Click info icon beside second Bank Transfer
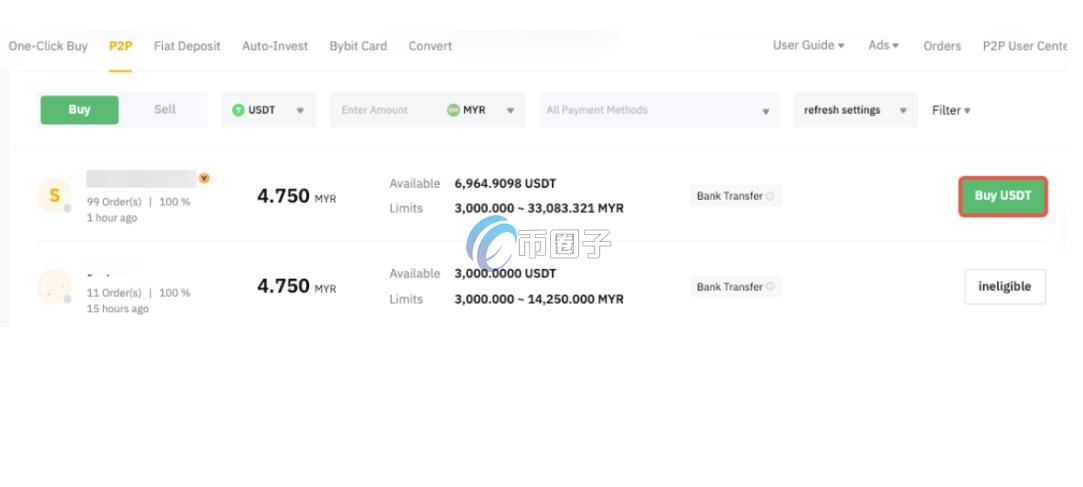Screen dimensions: 1083x487 770,287
